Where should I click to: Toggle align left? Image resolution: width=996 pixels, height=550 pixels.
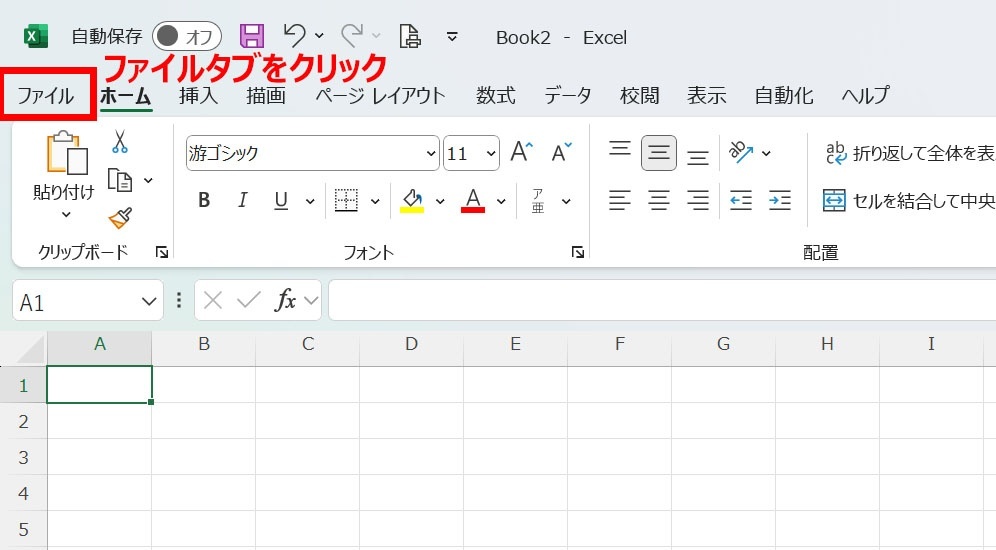click(x=619, y=201)
